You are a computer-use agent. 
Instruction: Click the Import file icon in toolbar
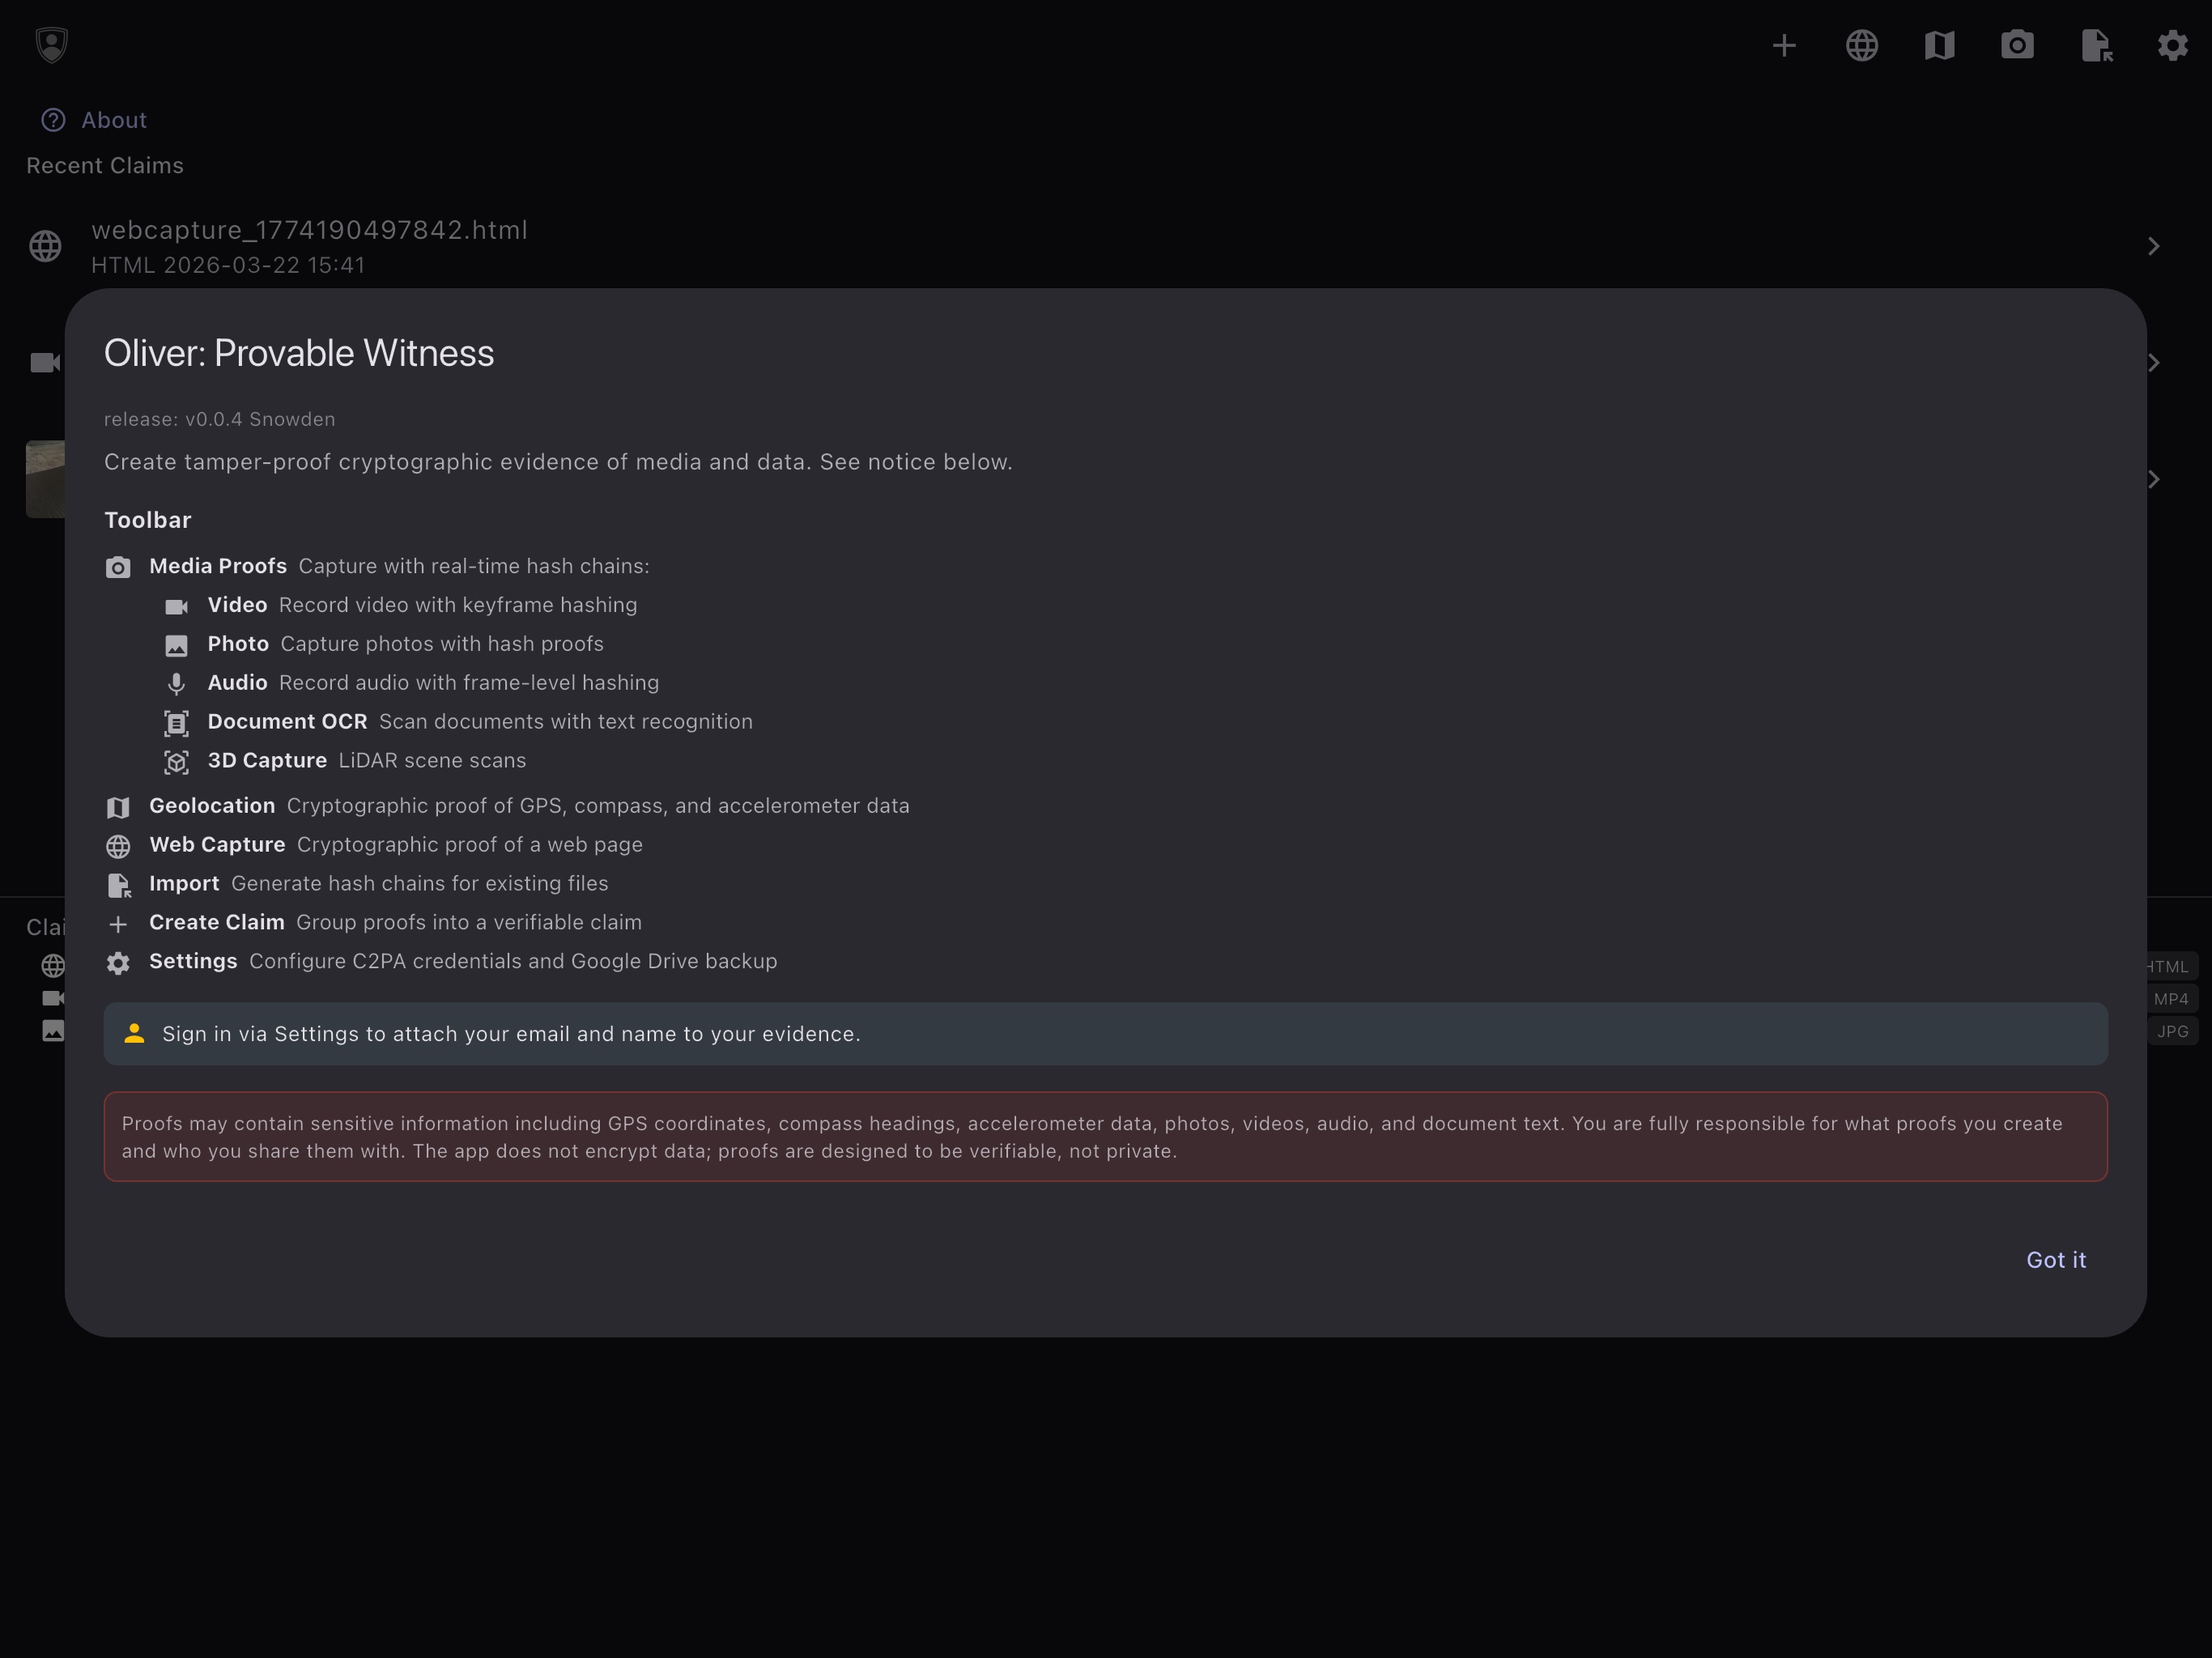[2096, 45]
